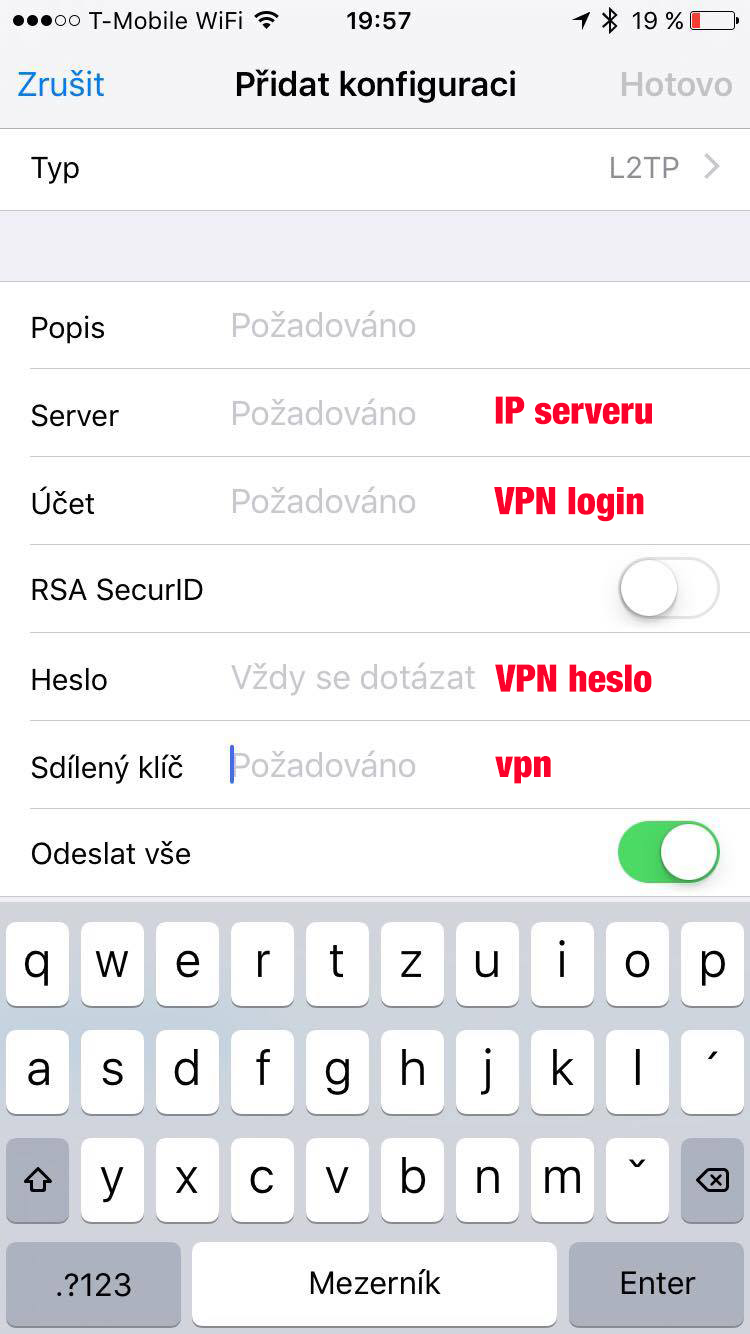Screen dimensions: 750x1334
Task: Tap the caron accent key on keyboard
Action: pyautogui.click(x=637, y=1180)
